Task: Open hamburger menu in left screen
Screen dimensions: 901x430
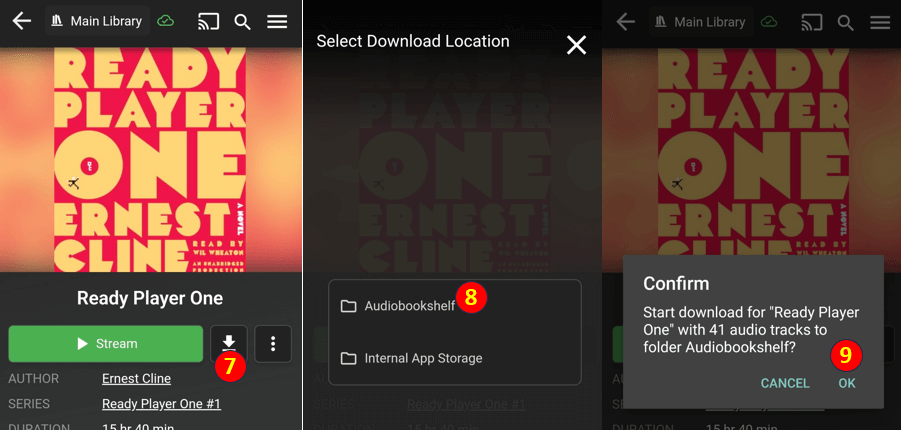Action: pos(277,21)
